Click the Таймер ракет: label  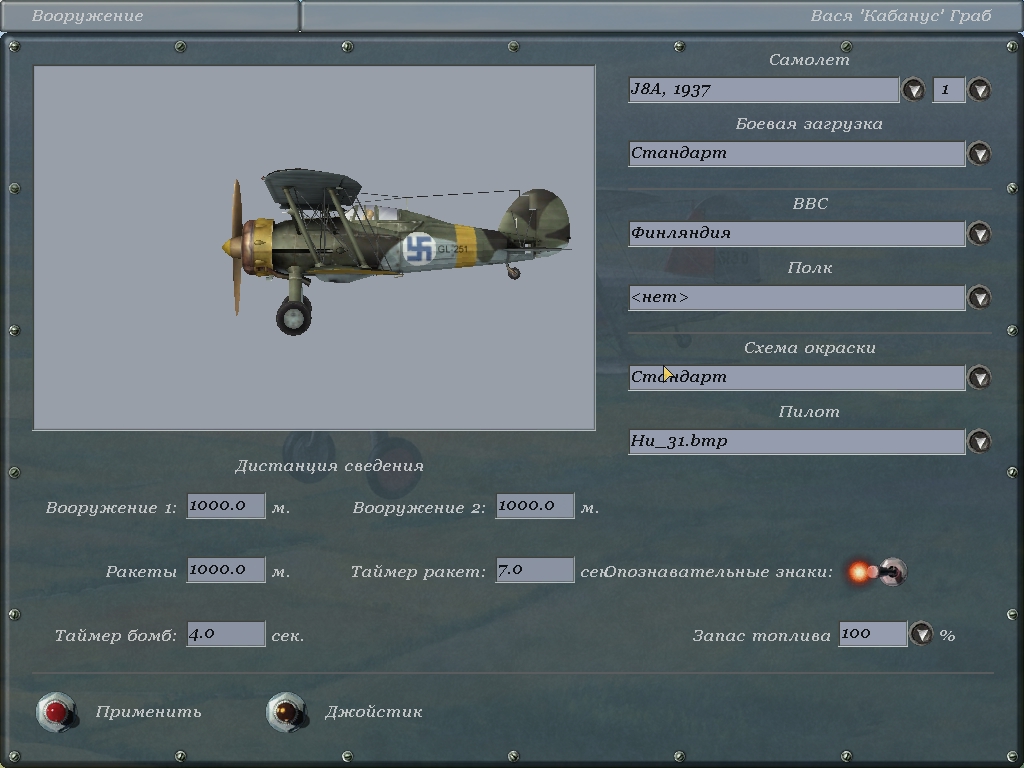coord(418,572)
